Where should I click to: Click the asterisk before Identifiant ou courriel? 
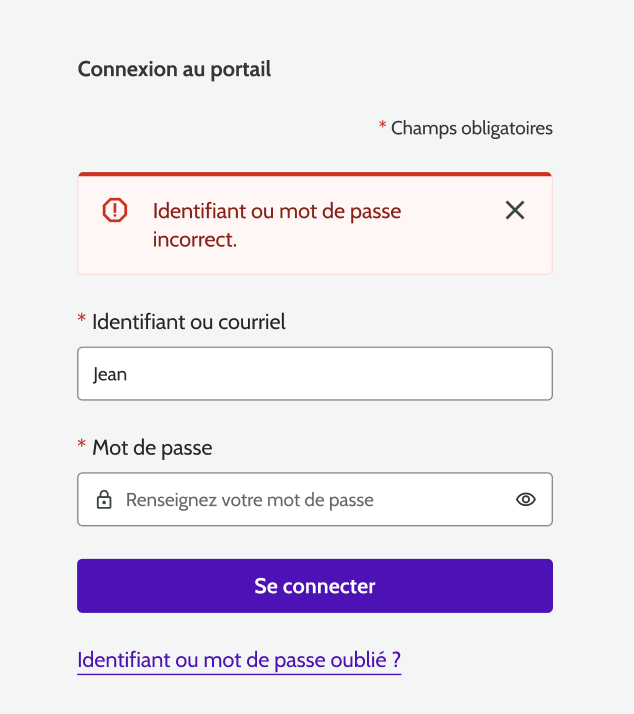point(82,320)
